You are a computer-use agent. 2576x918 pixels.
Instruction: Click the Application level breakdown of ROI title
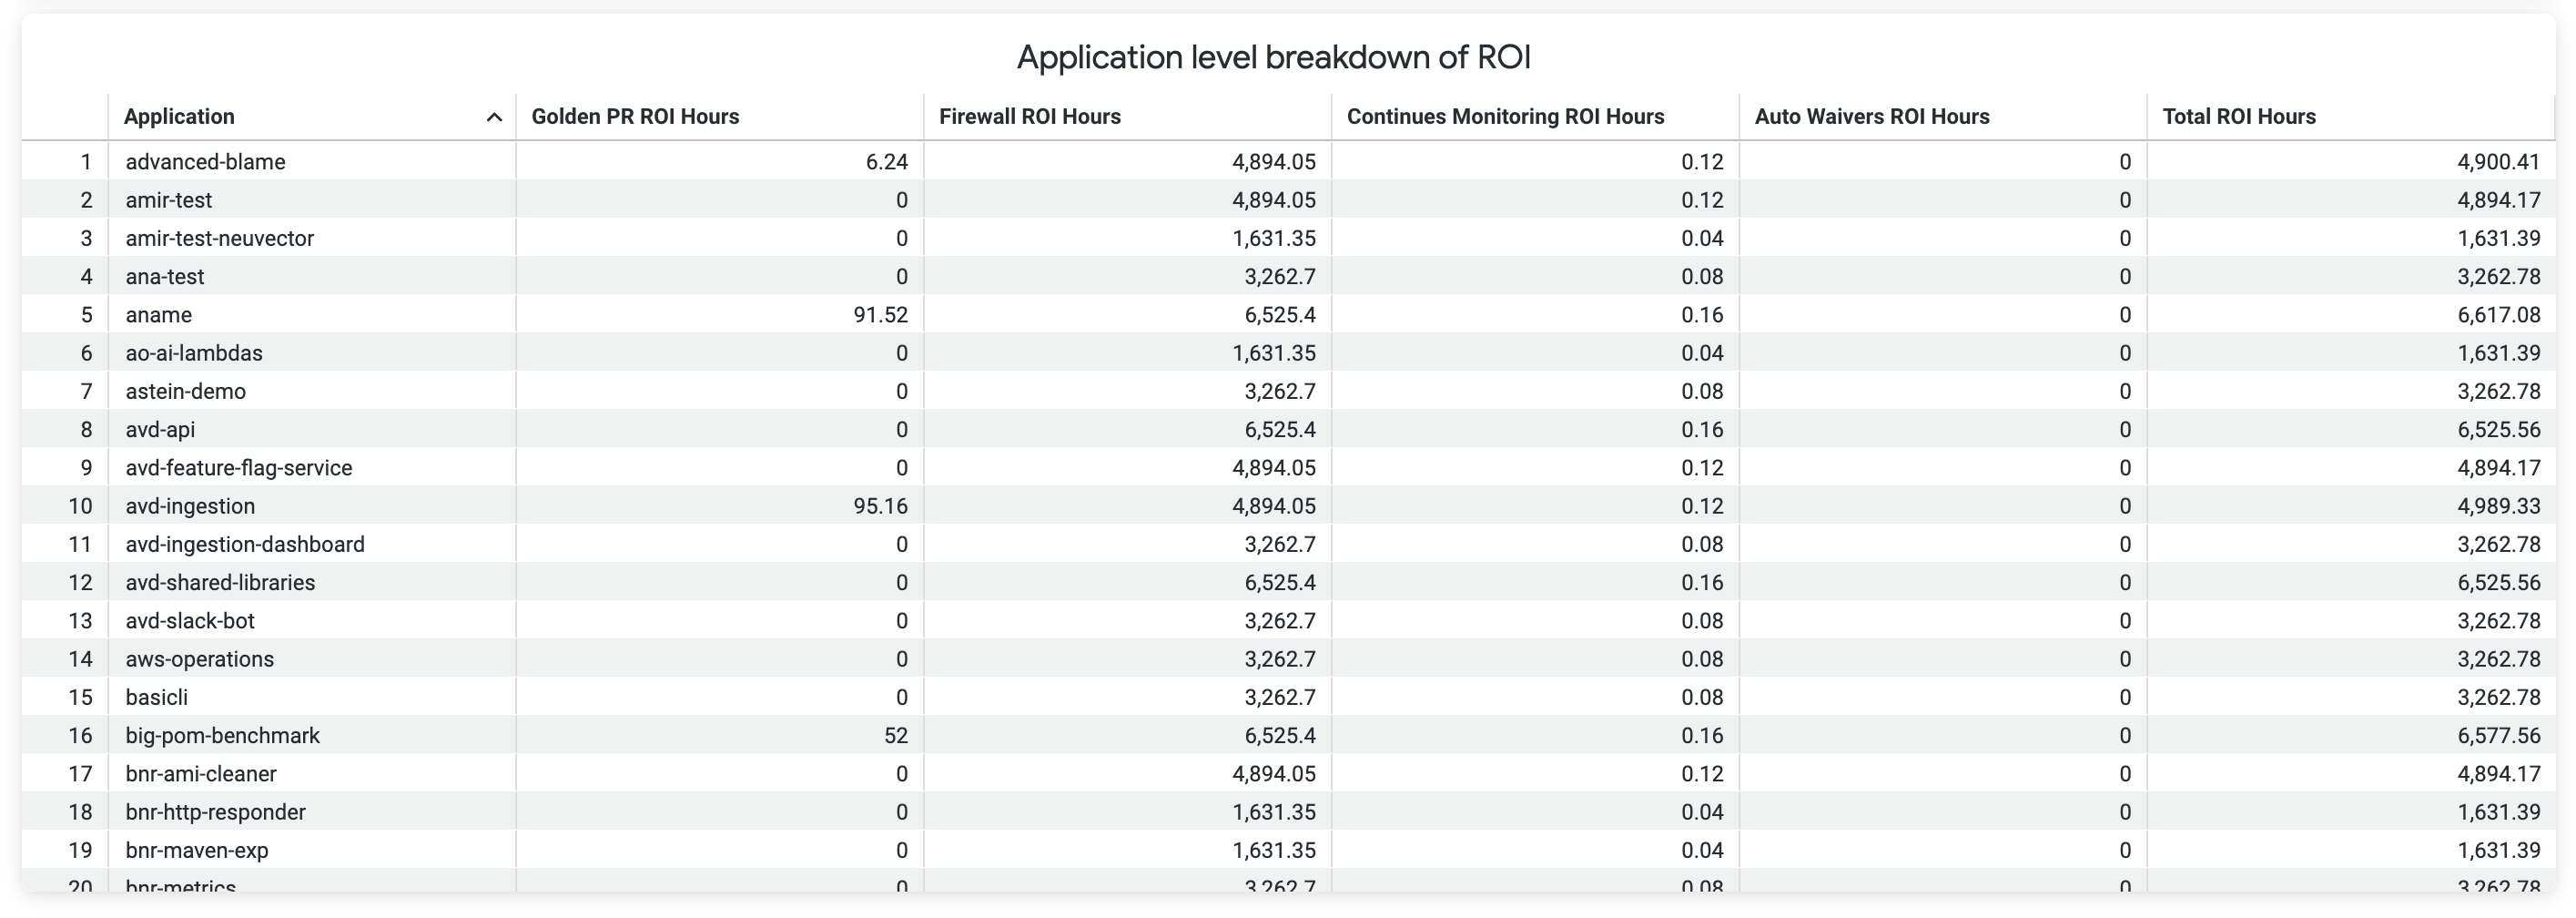coord(1274,57)
